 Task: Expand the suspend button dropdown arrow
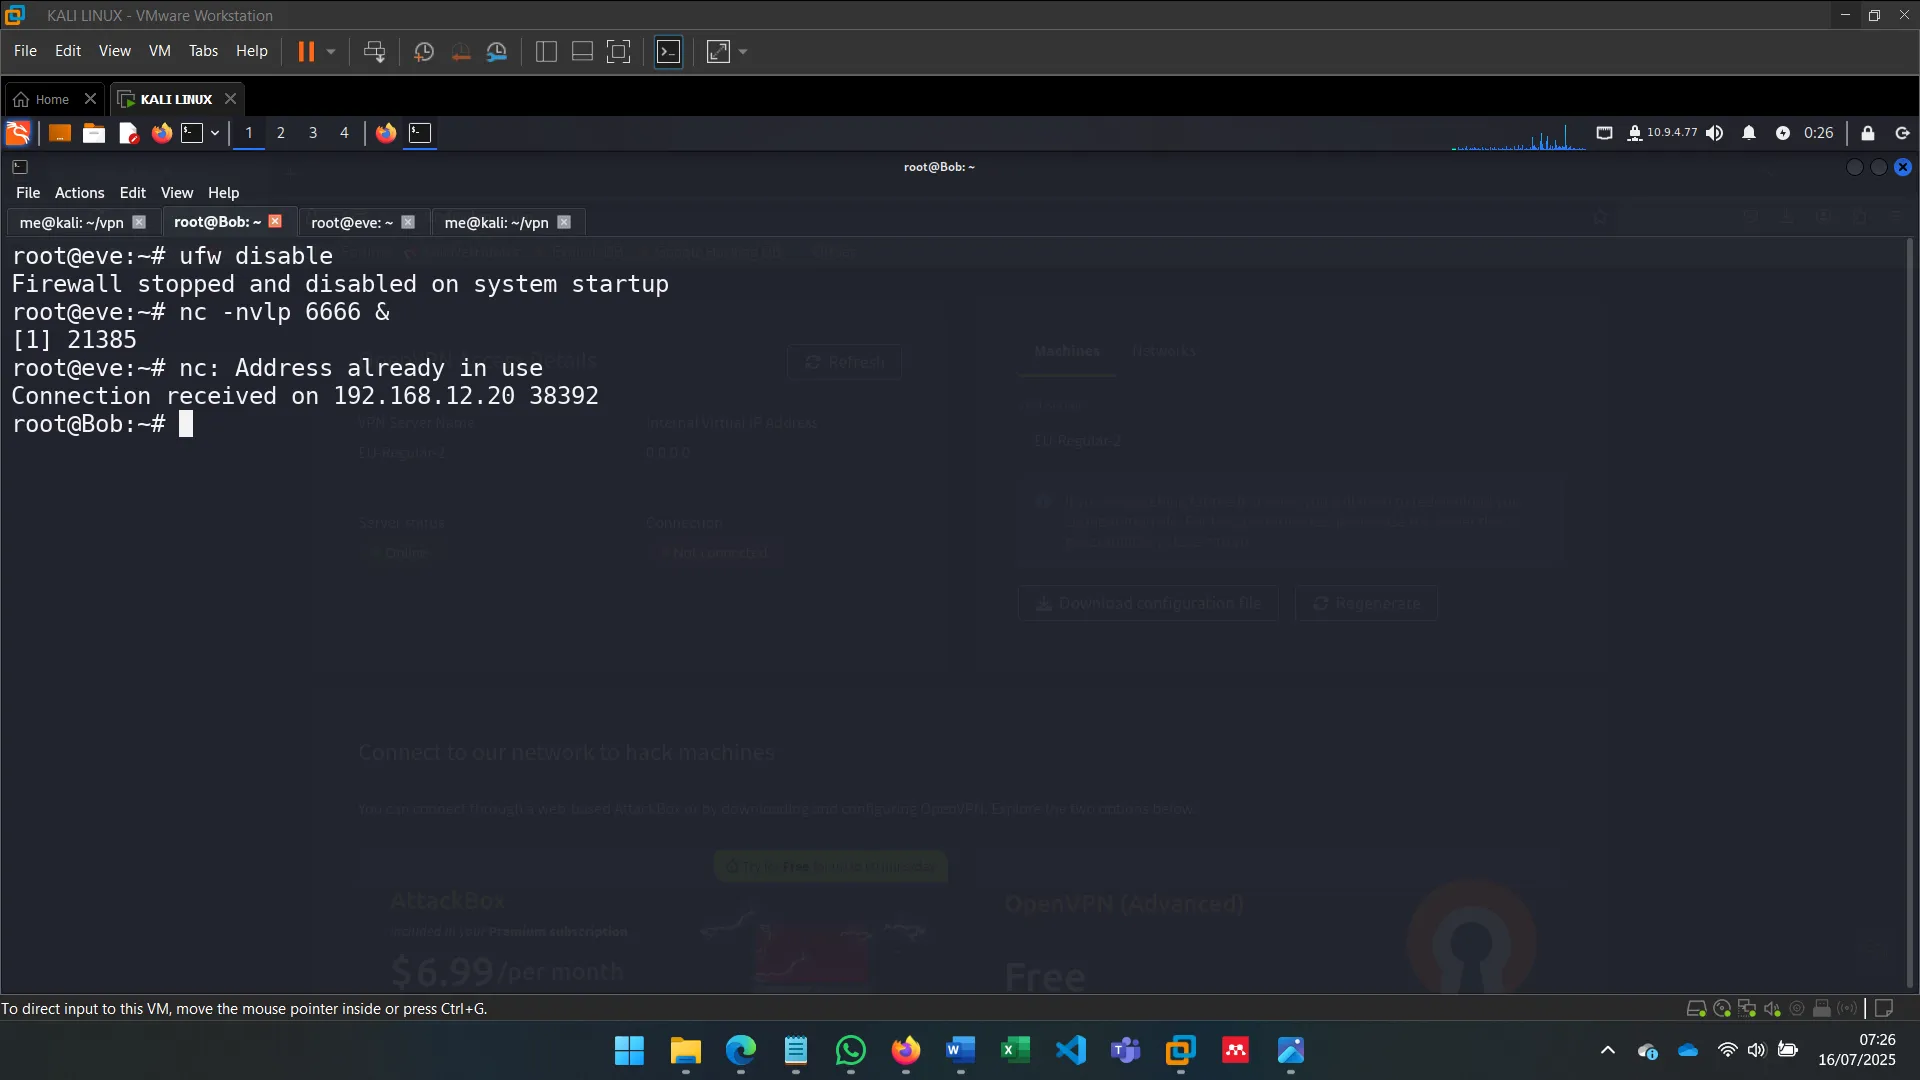pos(330,51)
